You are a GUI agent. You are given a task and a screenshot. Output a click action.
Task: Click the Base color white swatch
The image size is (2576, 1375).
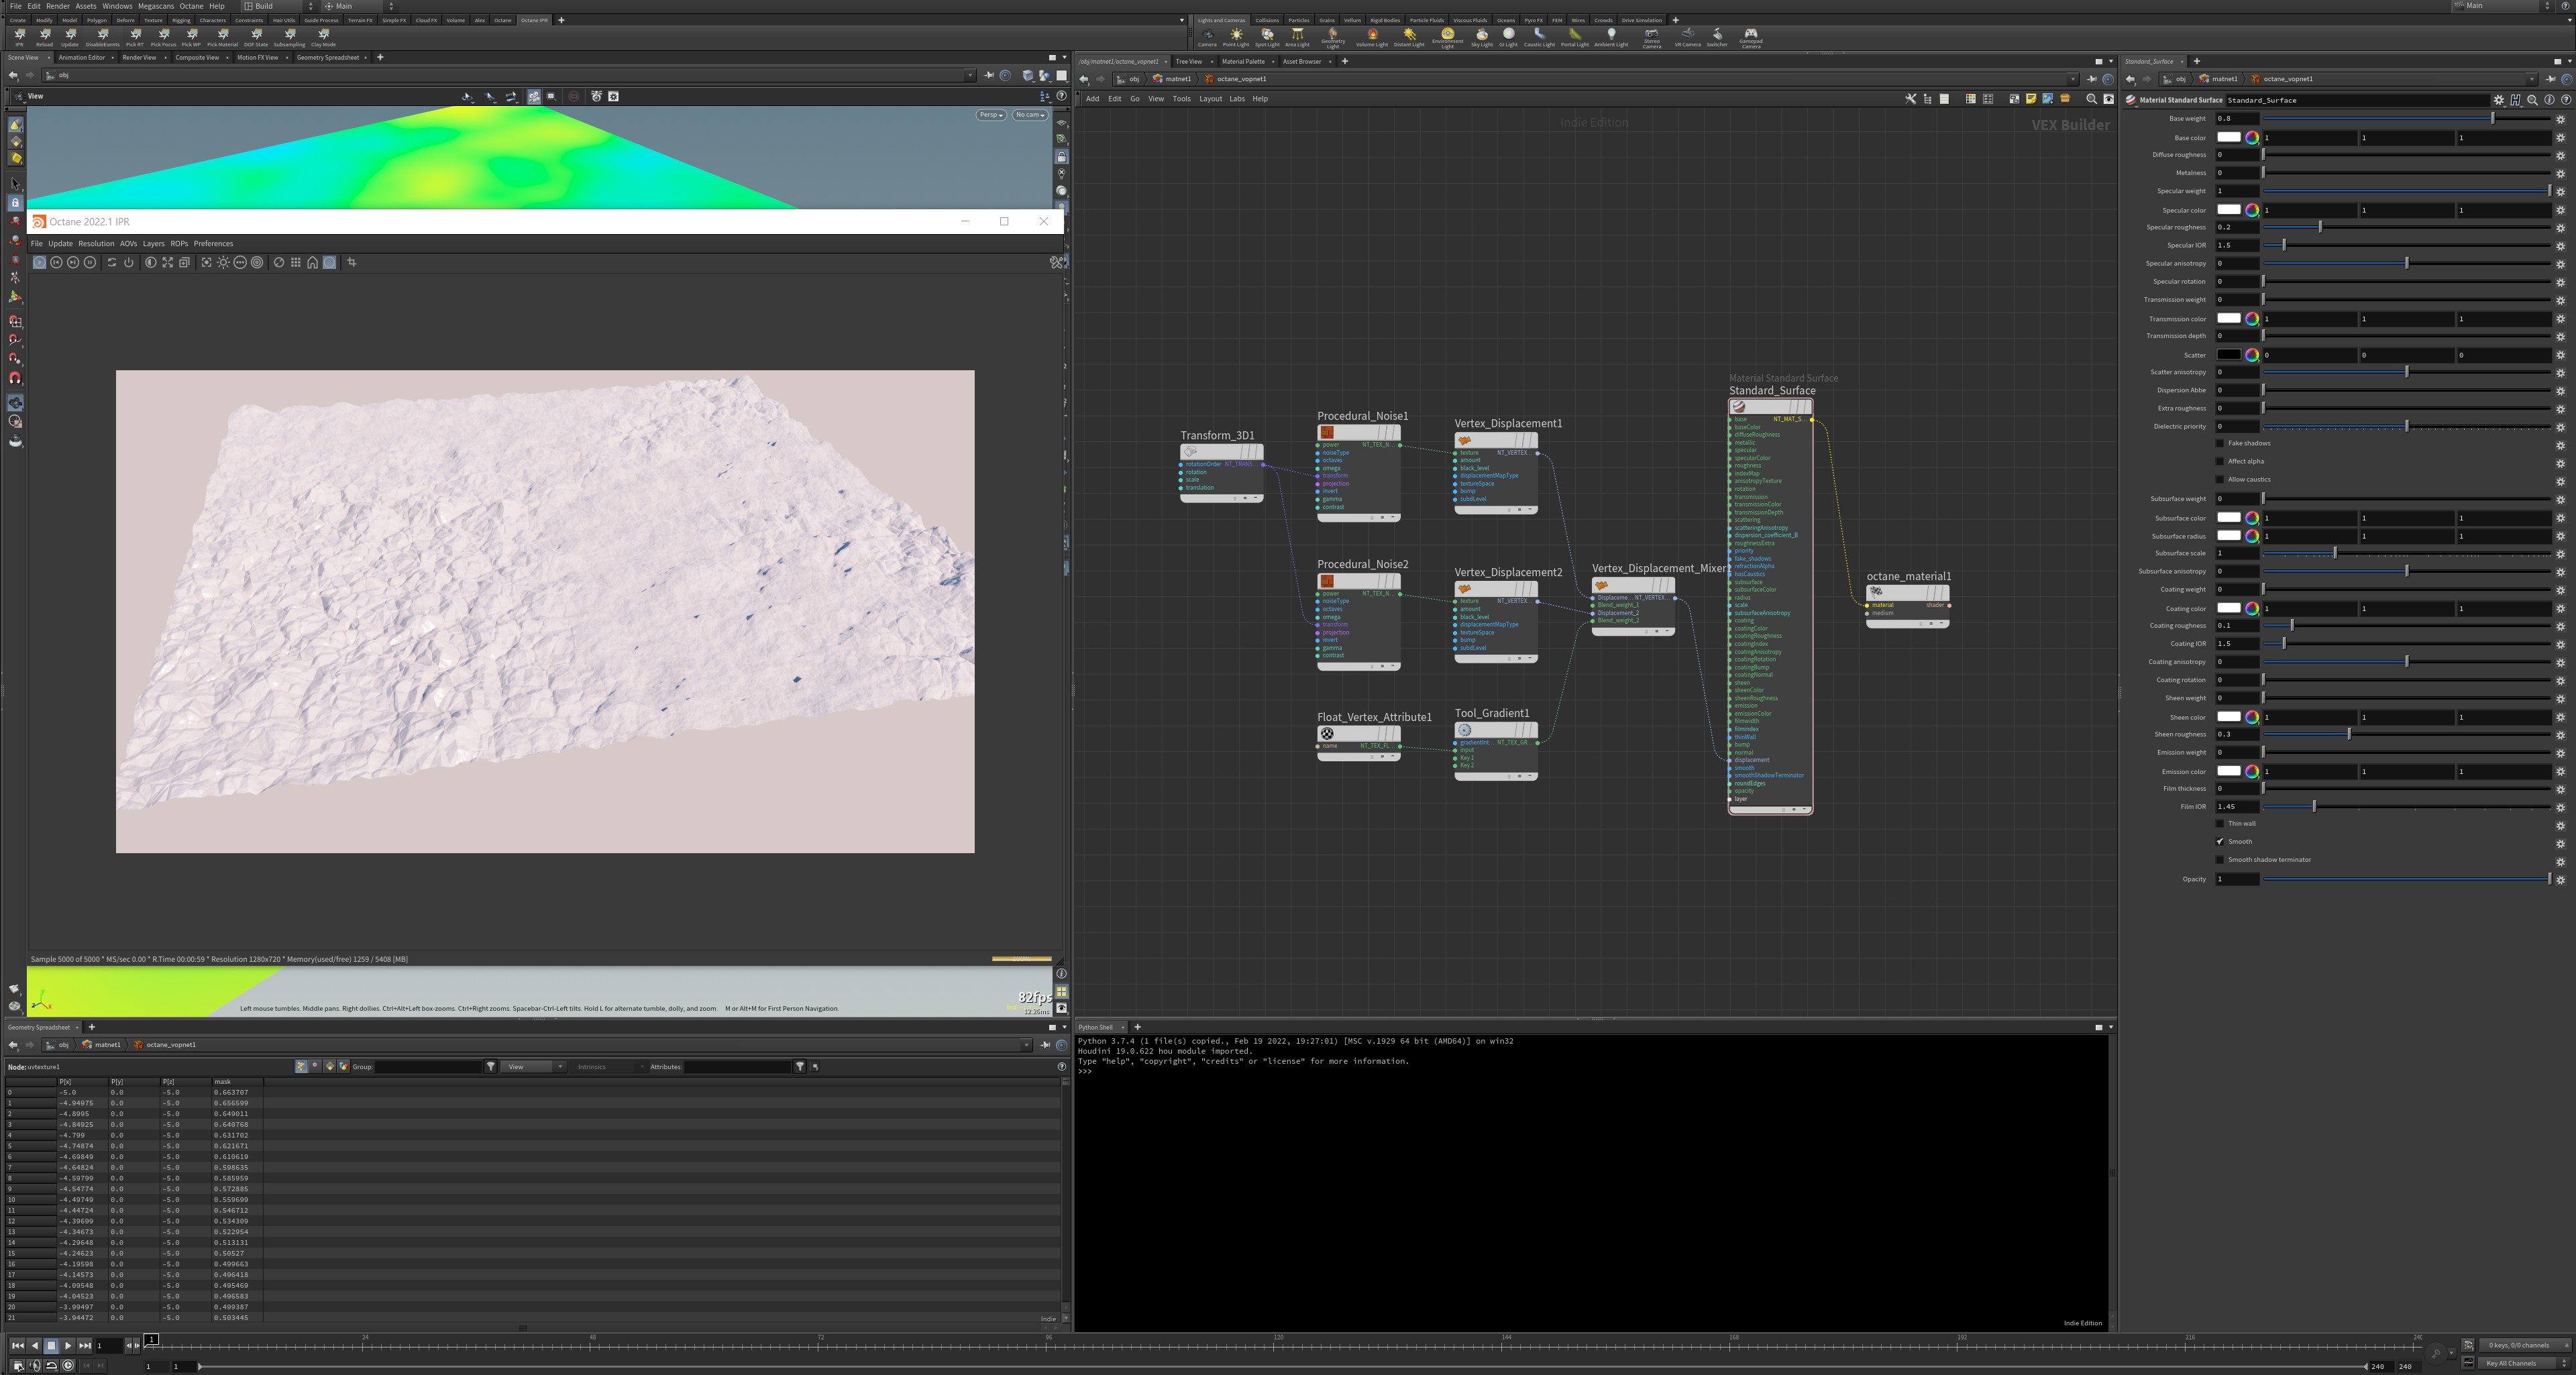click(x=2228, y=137)
